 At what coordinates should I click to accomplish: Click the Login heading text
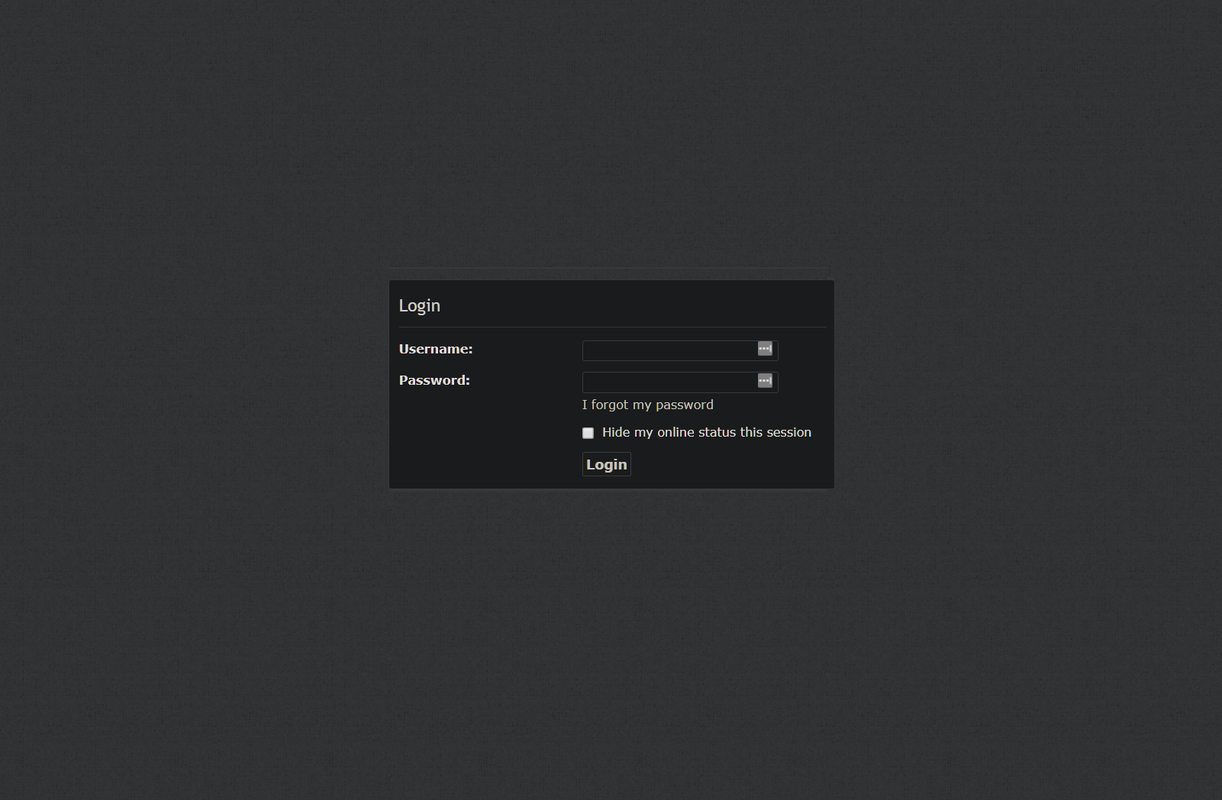click(x=420, y=306)
